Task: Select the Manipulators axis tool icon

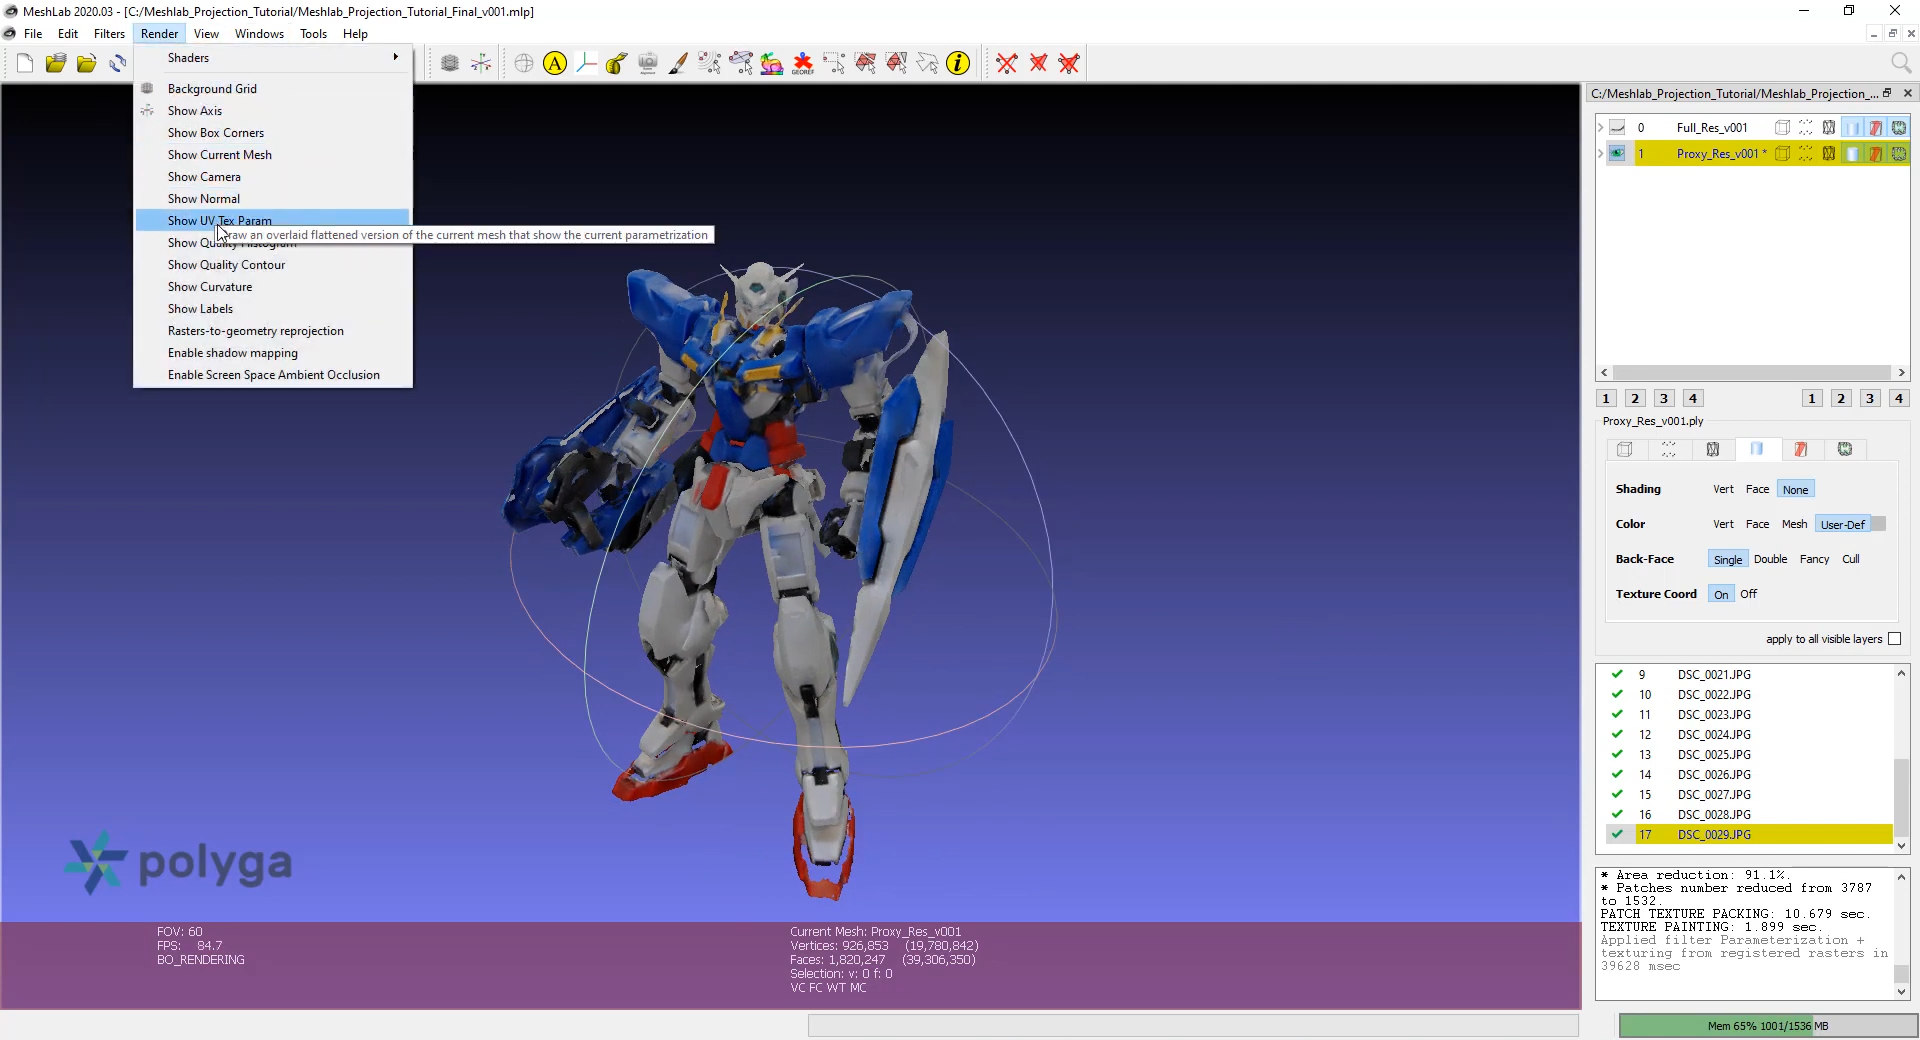Action: click(586, 64)
